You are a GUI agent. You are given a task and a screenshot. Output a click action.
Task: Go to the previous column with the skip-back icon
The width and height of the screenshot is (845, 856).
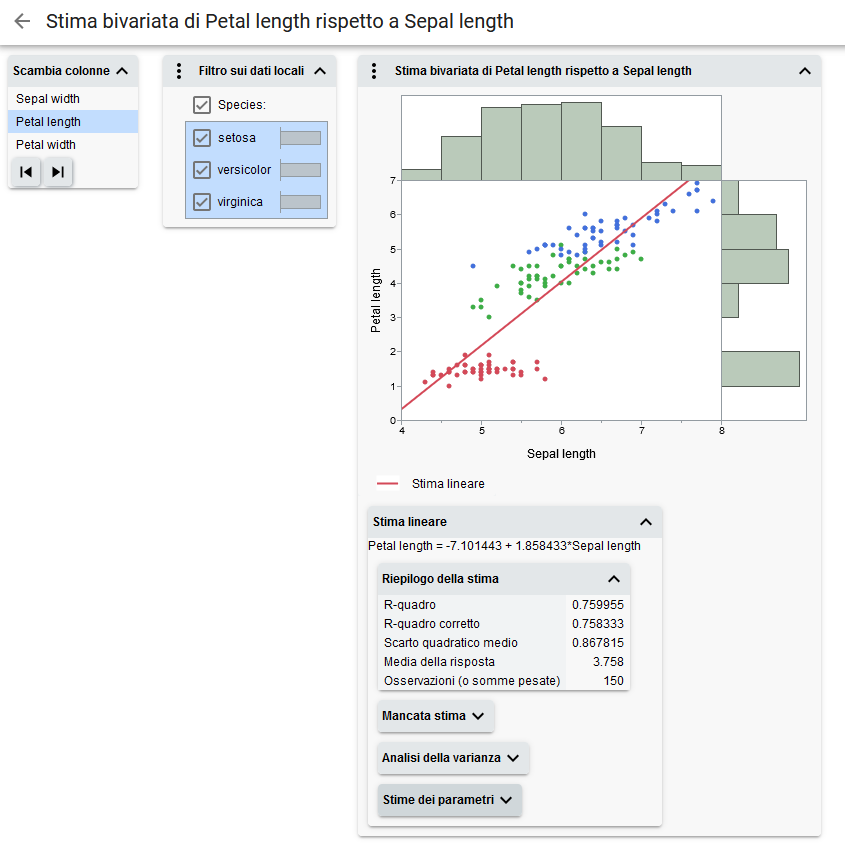[x=26, y=172]
